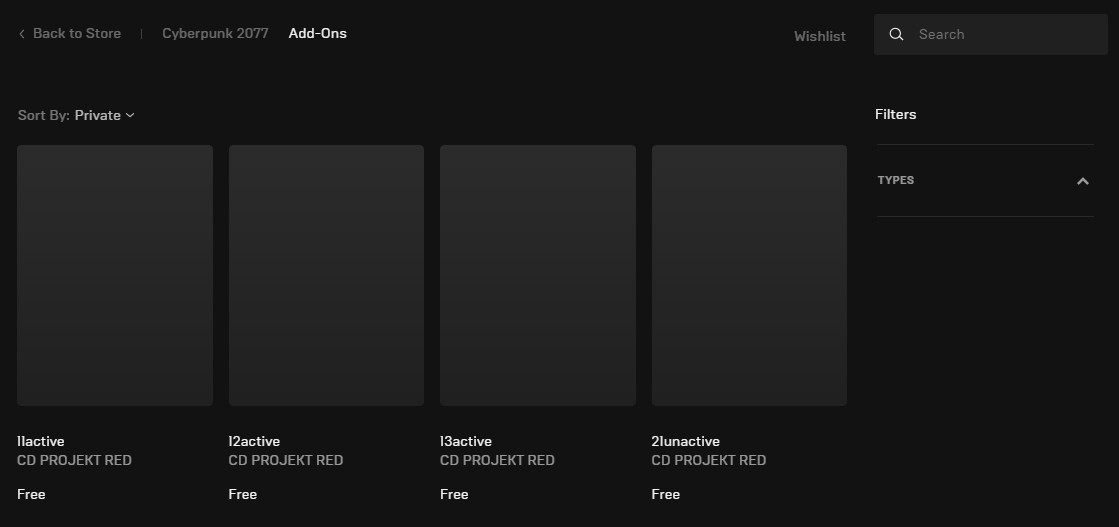Open the Cyberpunk 2077 breadcrumb

215,33
